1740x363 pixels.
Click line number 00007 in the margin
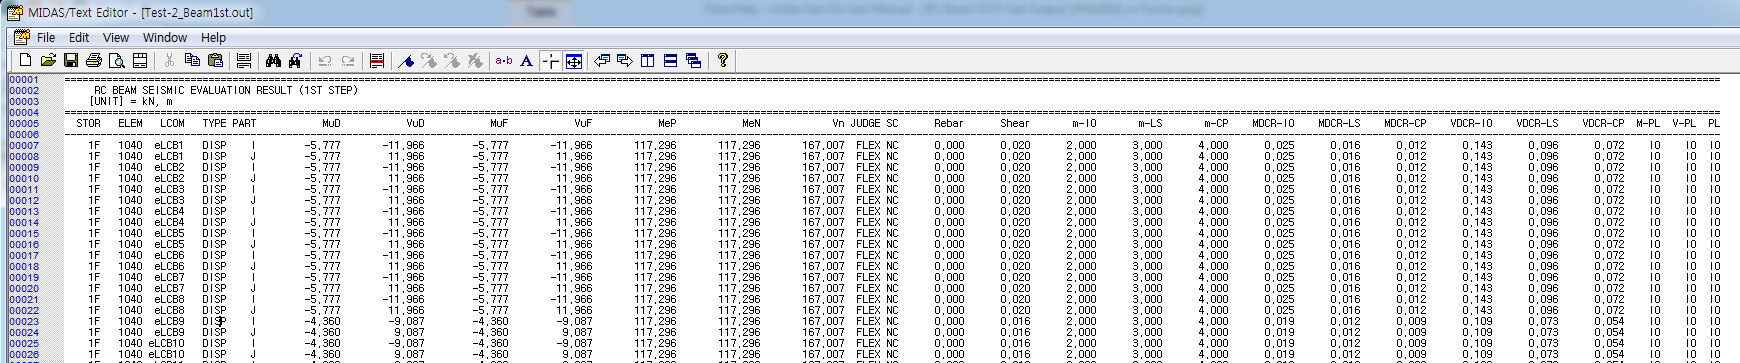pos(24,146)
